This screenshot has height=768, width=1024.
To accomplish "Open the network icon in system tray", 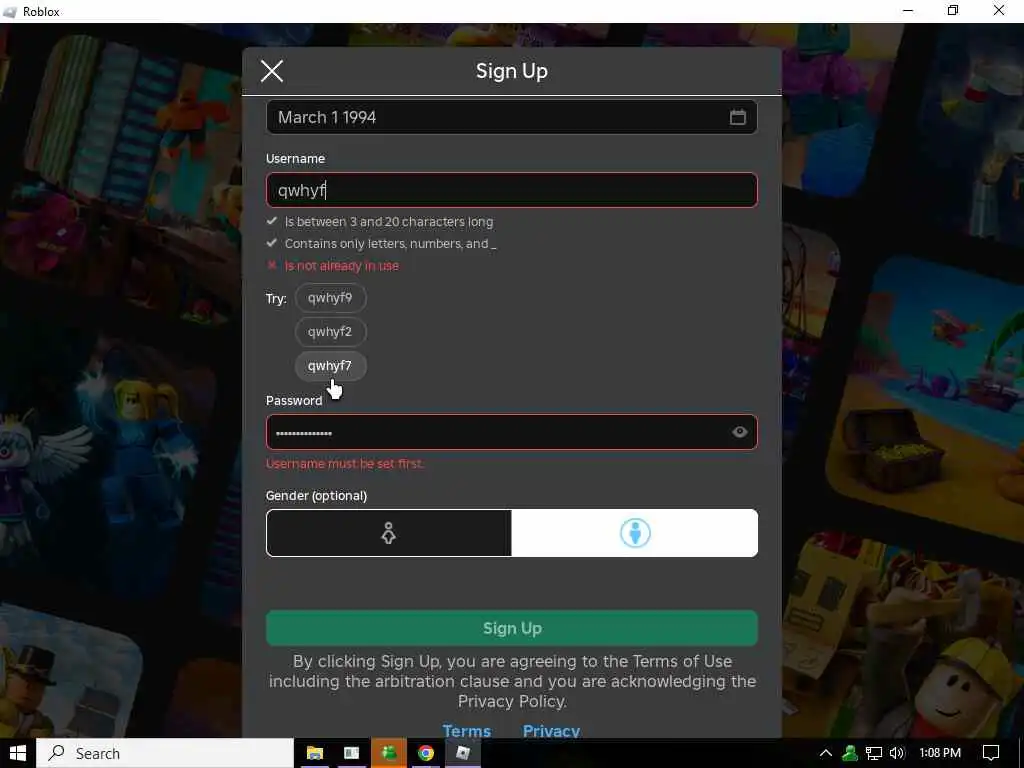I will tap(873, 753).
